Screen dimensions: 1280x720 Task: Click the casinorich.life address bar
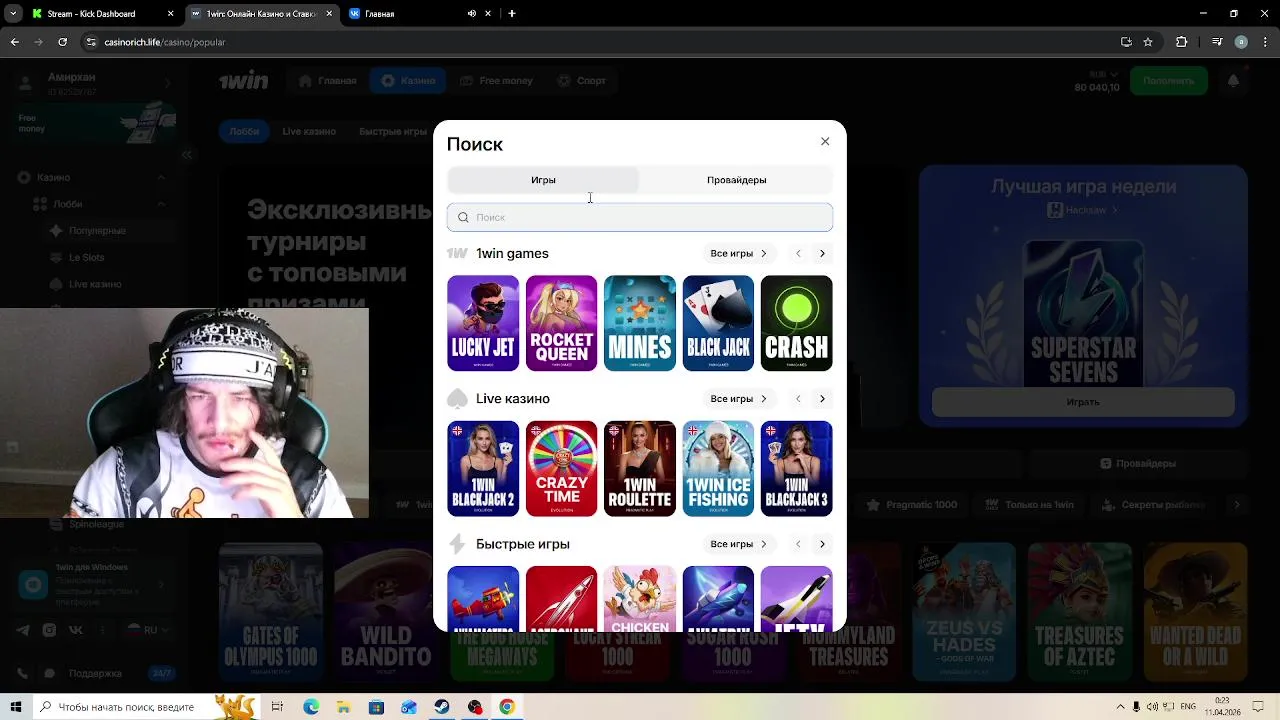click(600, 42)
